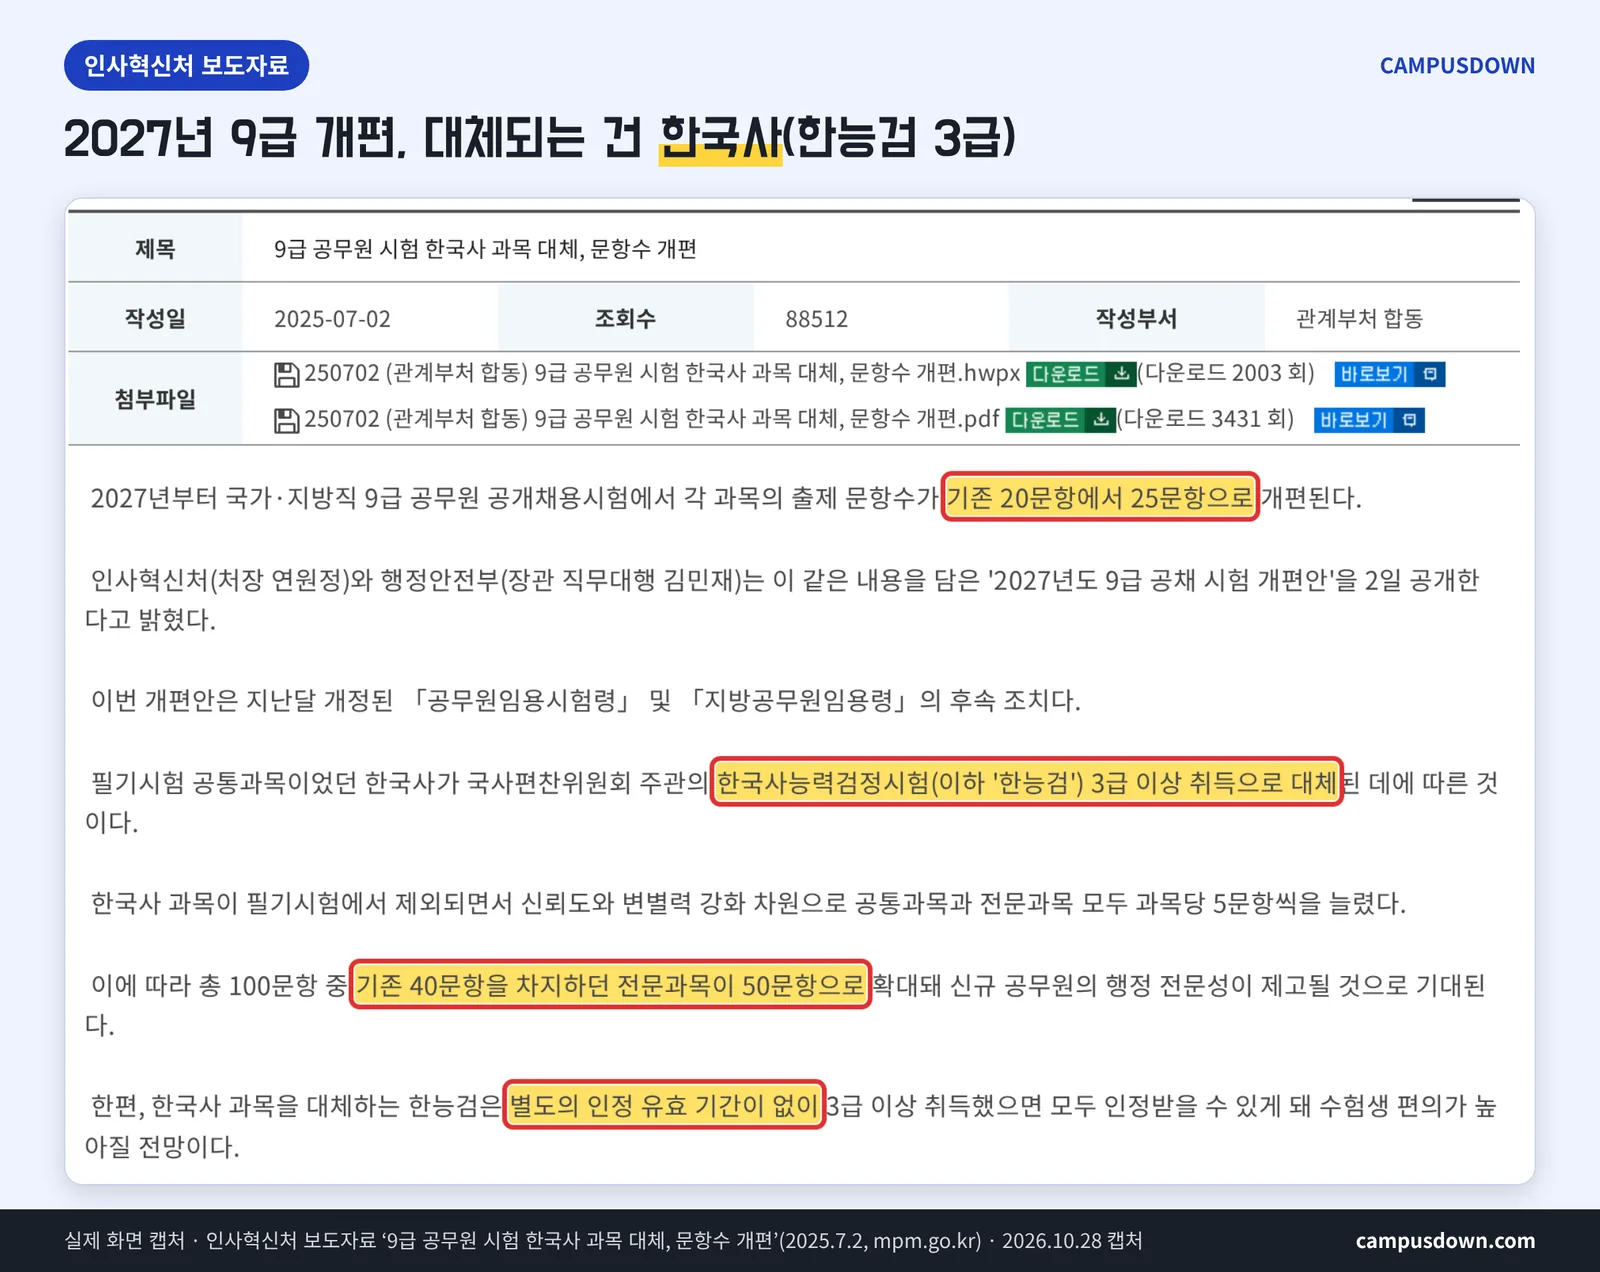
Task: Select the '(다운로드 2003 회)' count text
Action: click(1226, 373)
